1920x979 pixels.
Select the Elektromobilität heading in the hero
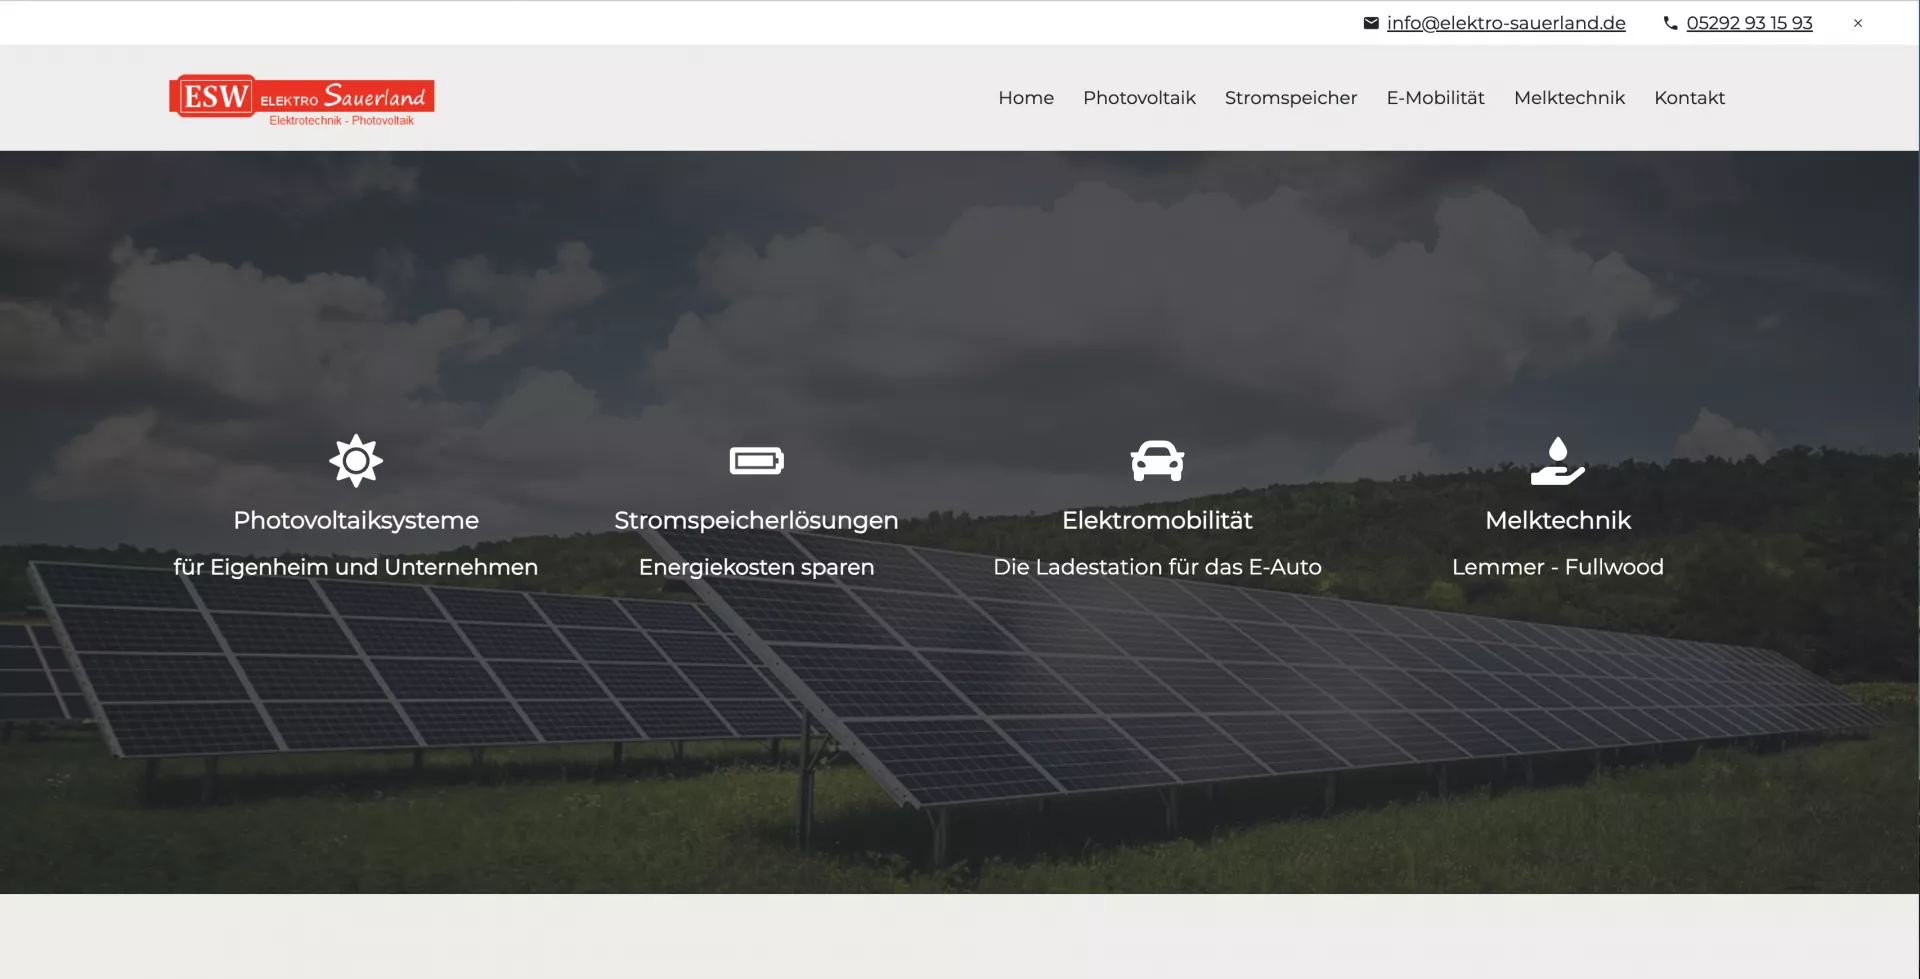click(1157, 520)
